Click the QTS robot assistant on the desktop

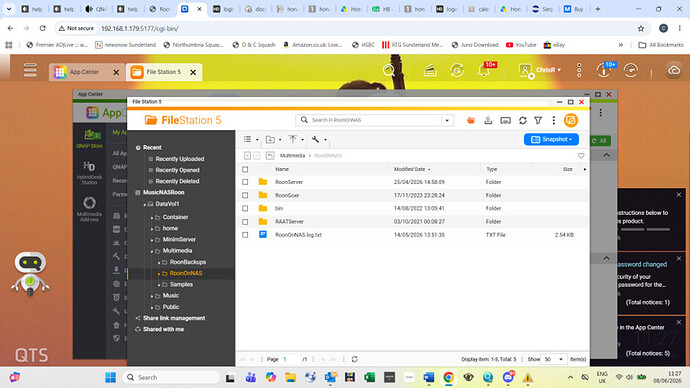(30, 274)
